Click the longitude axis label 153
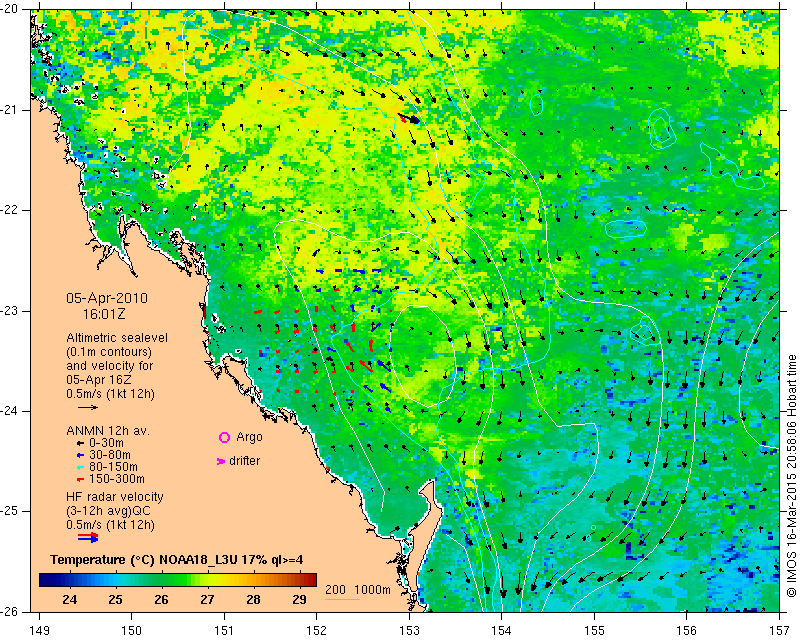The image size is (800, 640). point(410,631)
